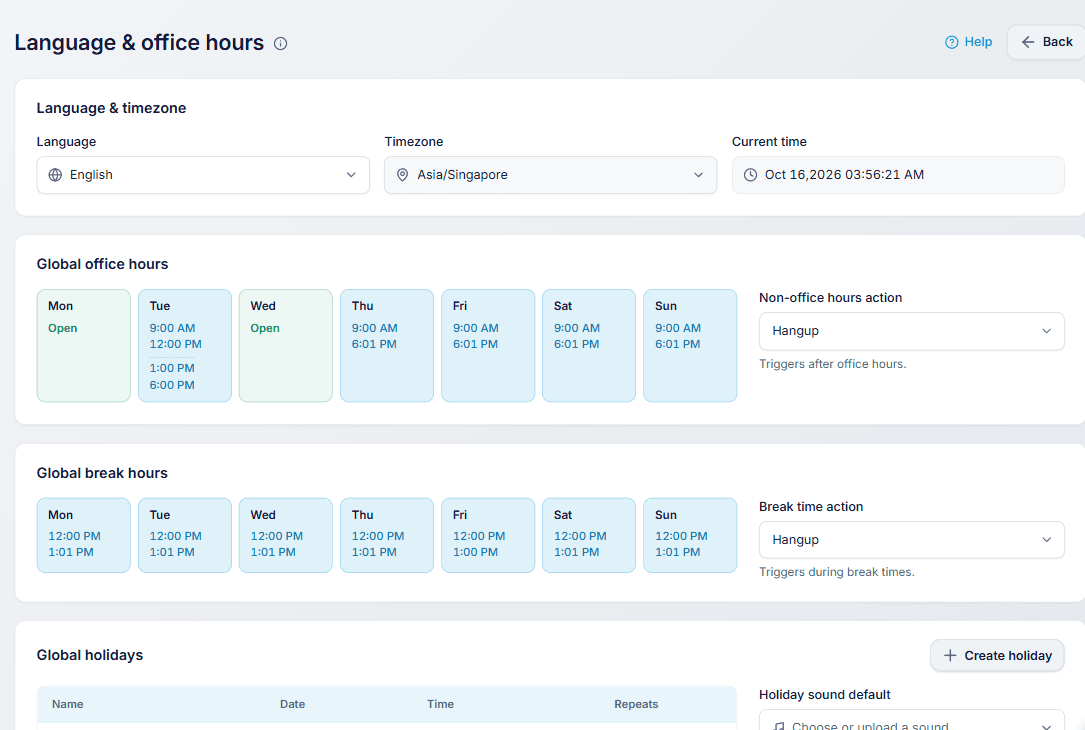Open the Asia/Singapore timezone dropdown

(x=550, y=175)
